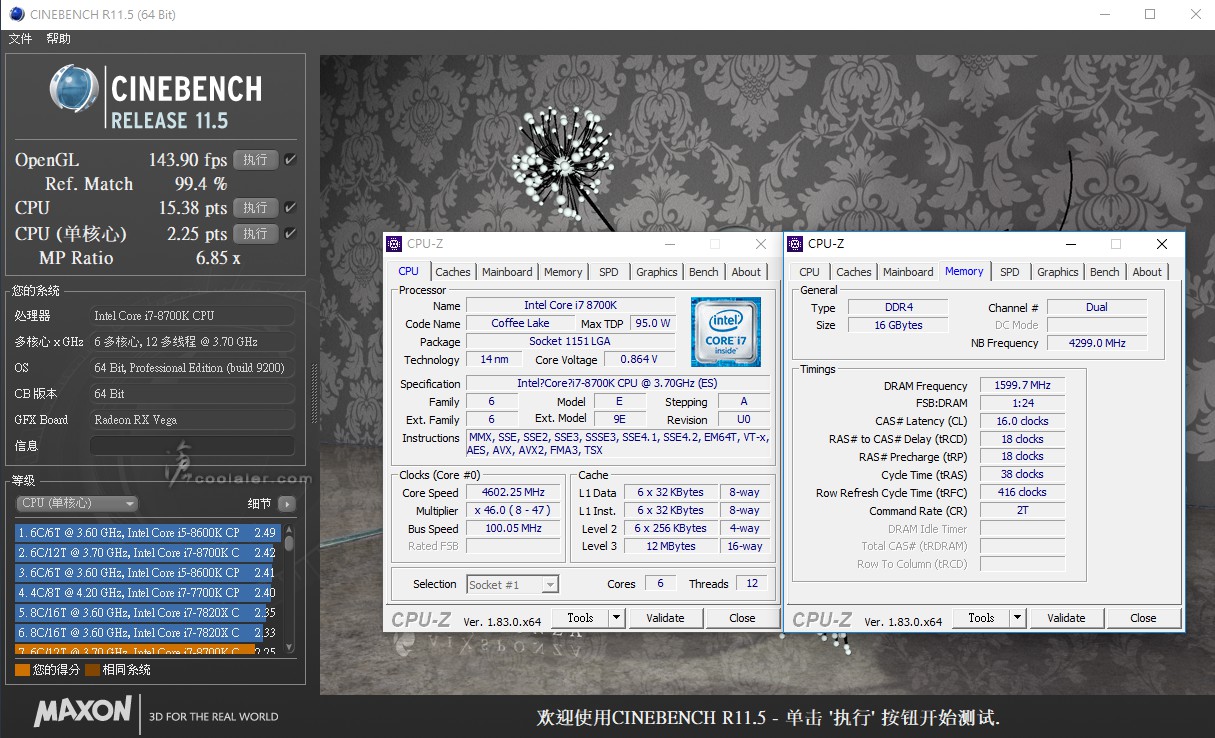Switch to Mainboard tab in CPU-Z Processor window
Viewport: 1215px width, 738px height.
pos(507,272)
